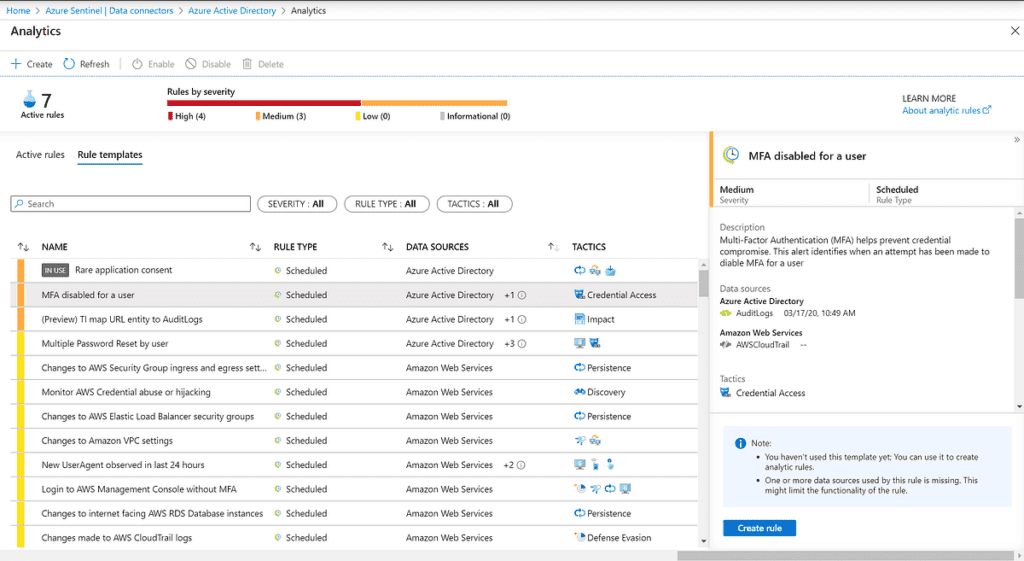Open the RULE TYPE : All filter

[x=386, y=204]
